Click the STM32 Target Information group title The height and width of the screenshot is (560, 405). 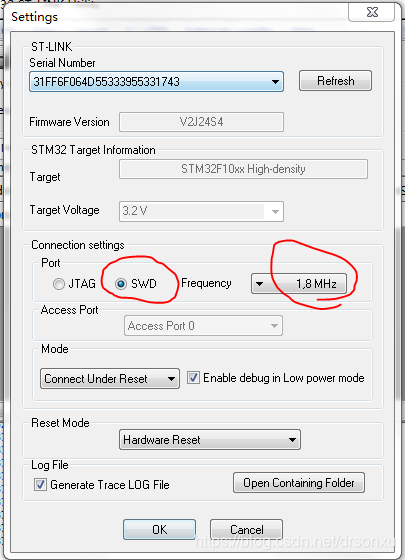pyautogui.click(x=93, y=150)
